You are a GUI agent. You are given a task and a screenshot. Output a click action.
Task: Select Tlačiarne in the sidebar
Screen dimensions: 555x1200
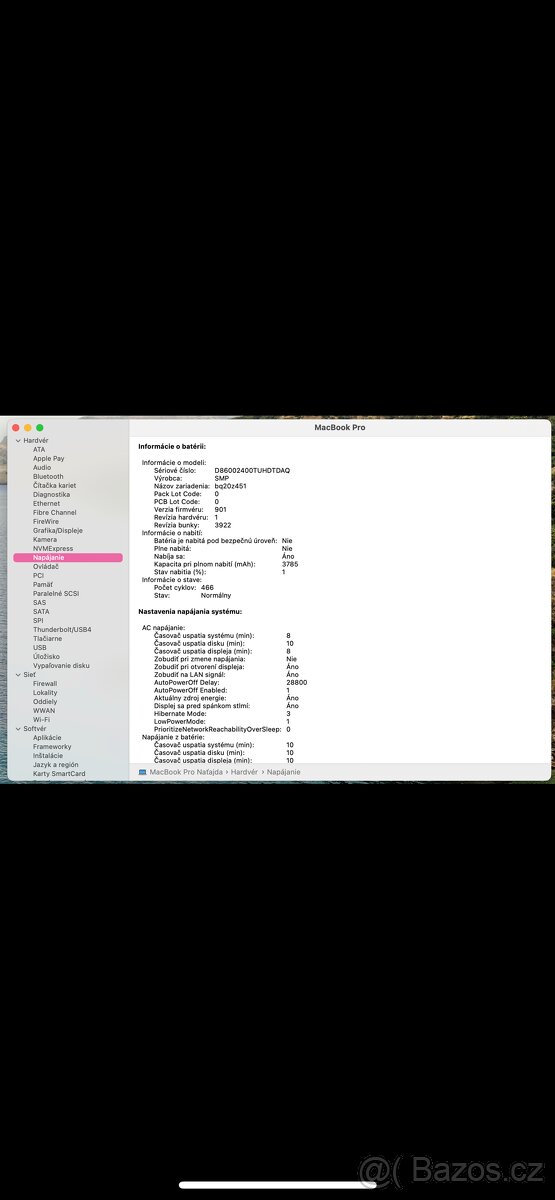47,639
